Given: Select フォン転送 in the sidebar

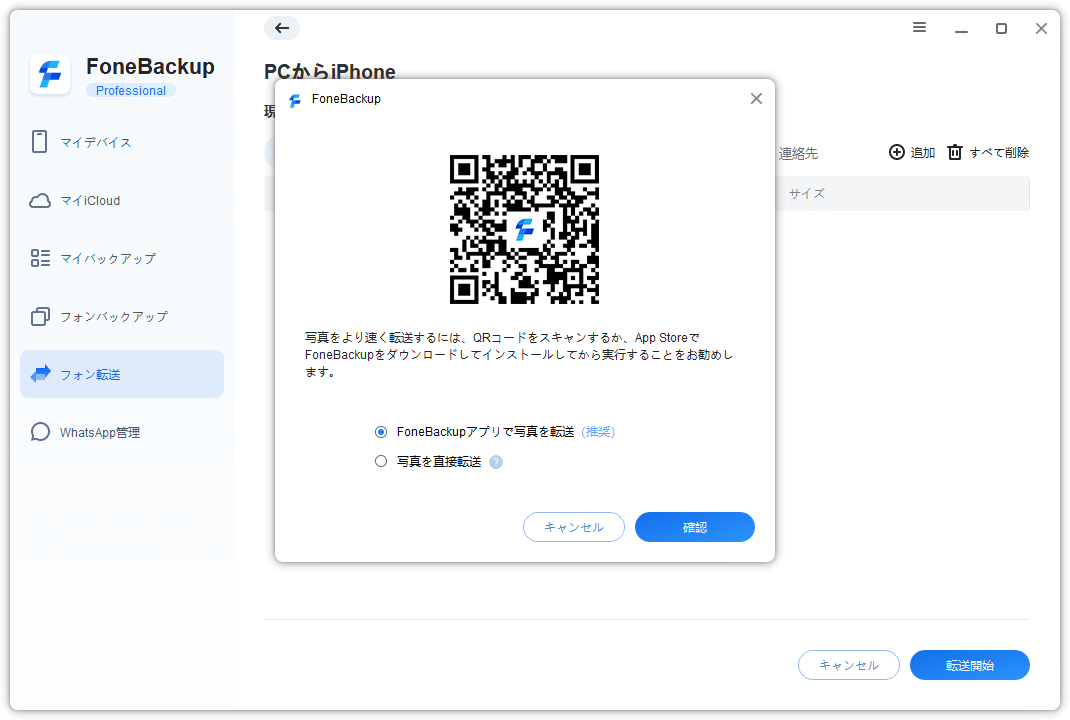Looking at the screenshot, I should click(x=122, y=374).
